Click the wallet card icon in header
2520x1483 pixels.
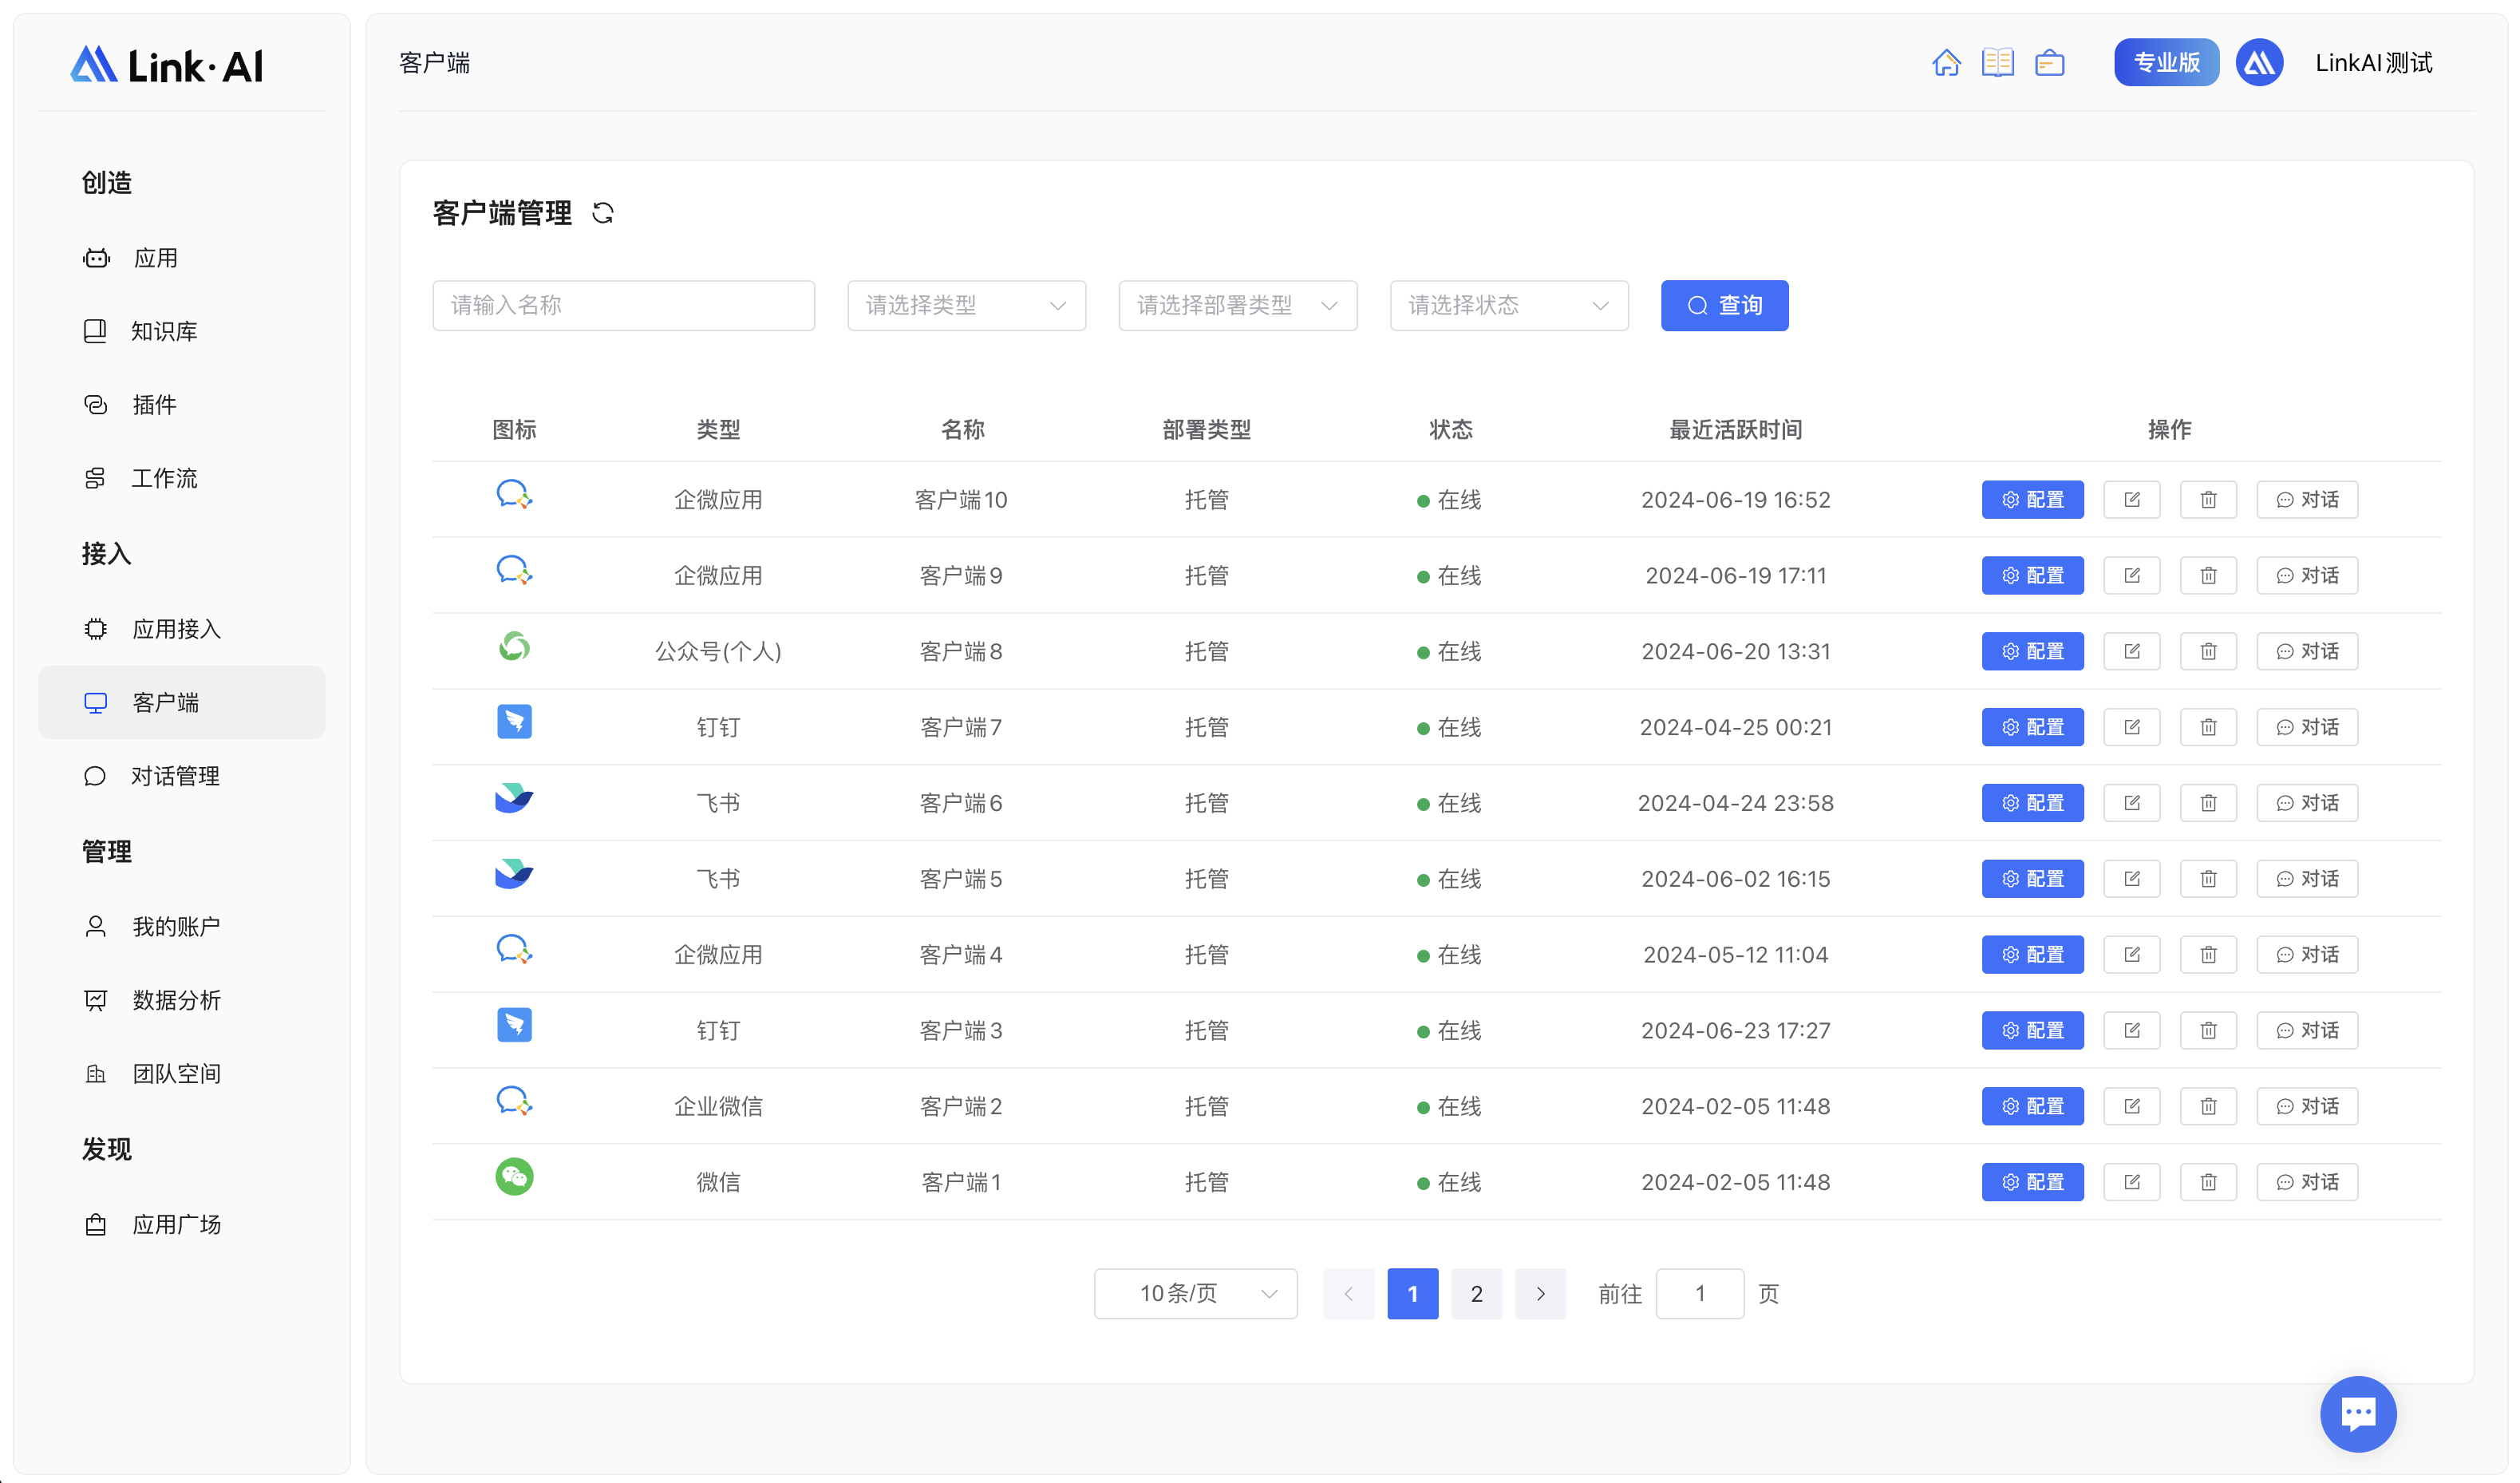(2049, 63)
